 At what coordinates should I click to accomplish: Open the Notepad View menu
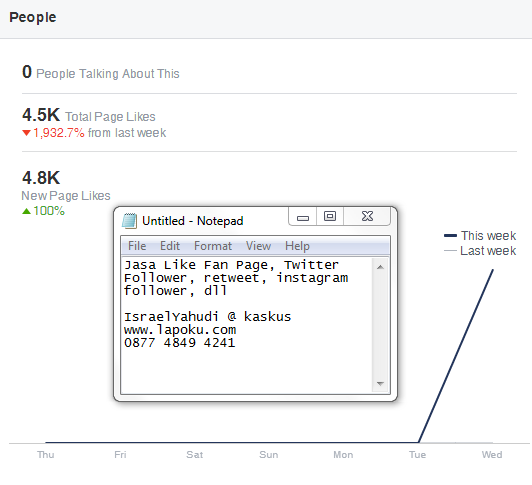pos(258,246)
